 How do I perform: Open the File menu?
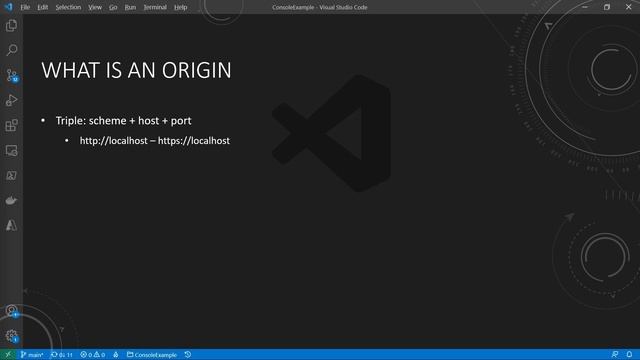coord(25,7)
